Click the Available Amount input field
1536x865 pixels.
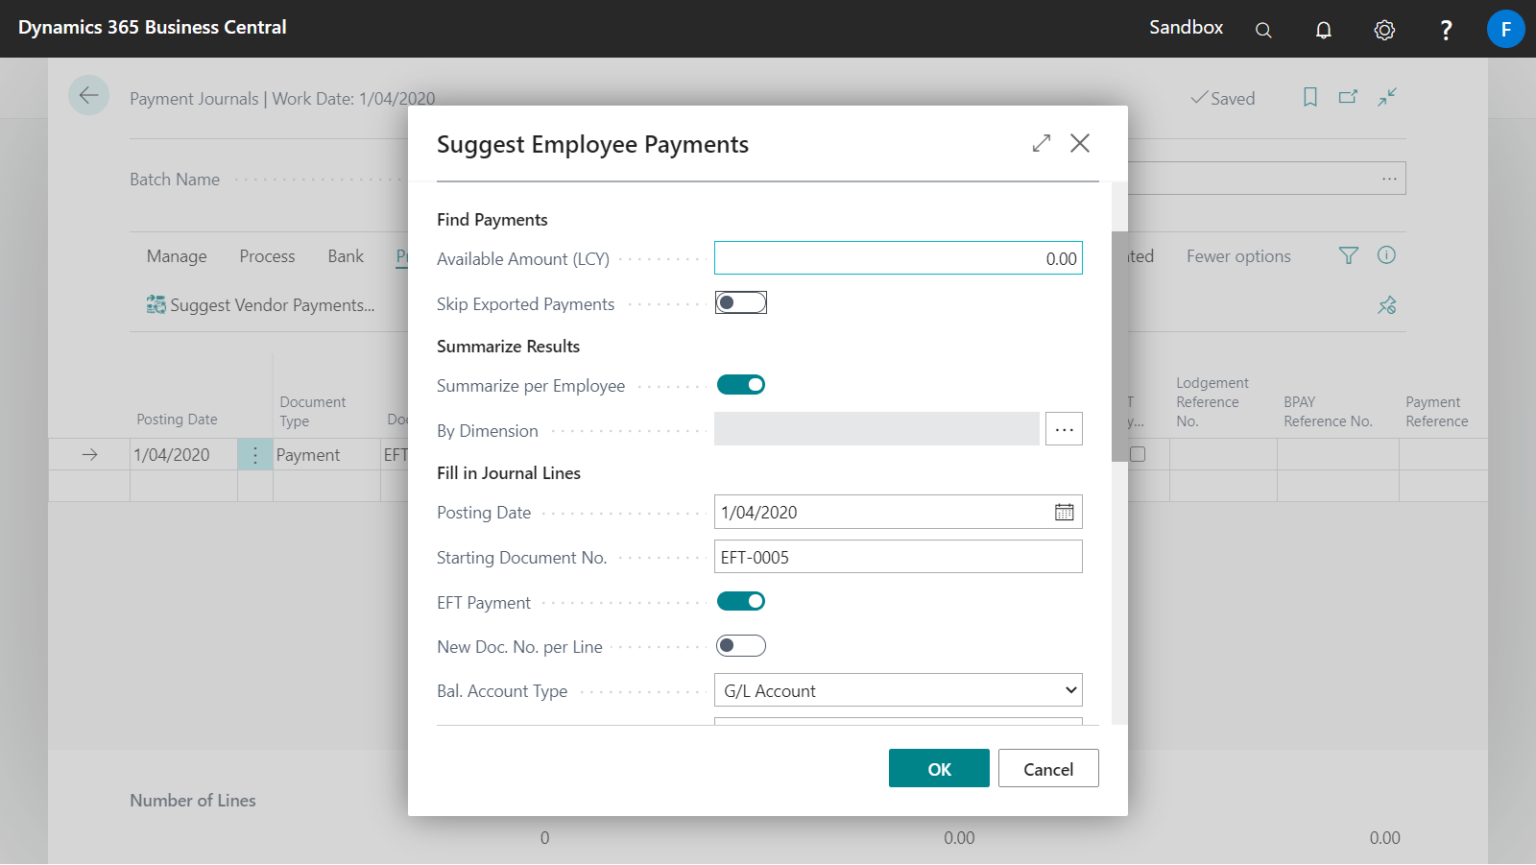click(897, 258)
